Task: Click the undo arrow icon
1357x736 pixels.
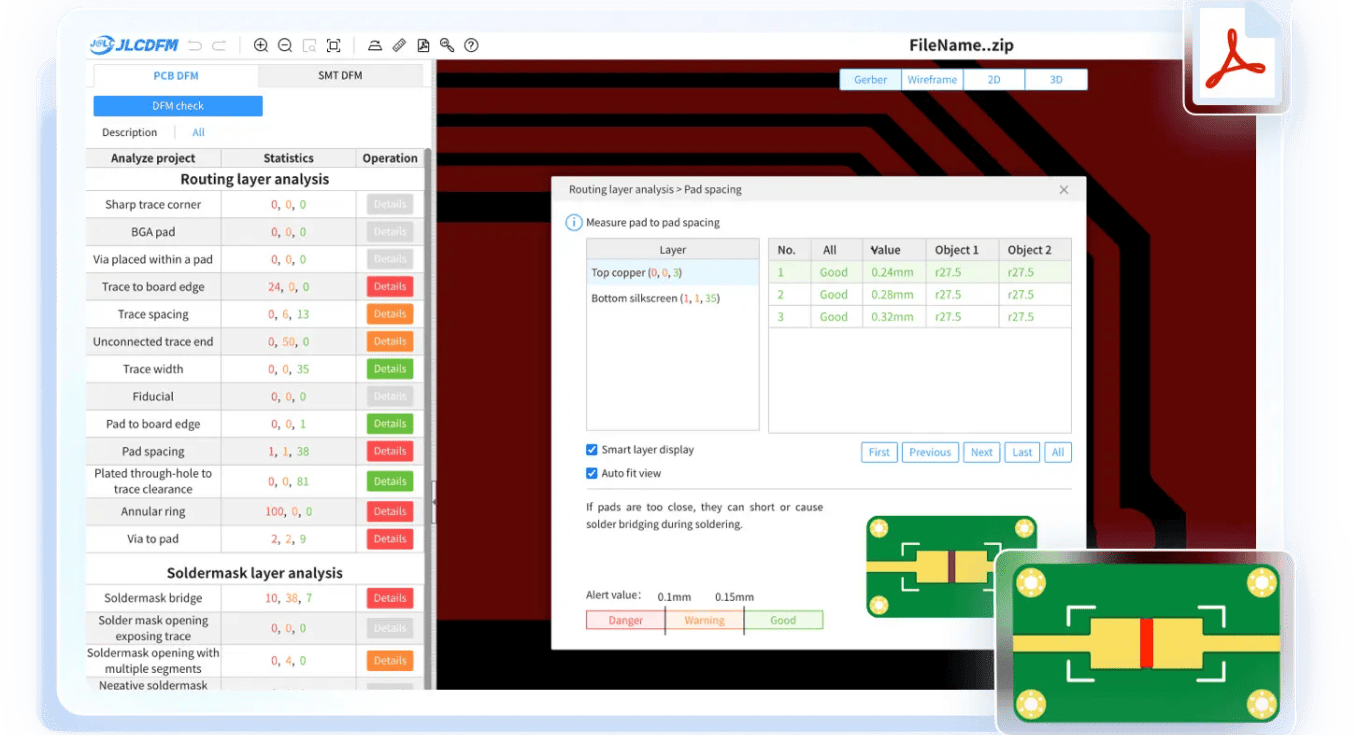Action: pos(195,45)
